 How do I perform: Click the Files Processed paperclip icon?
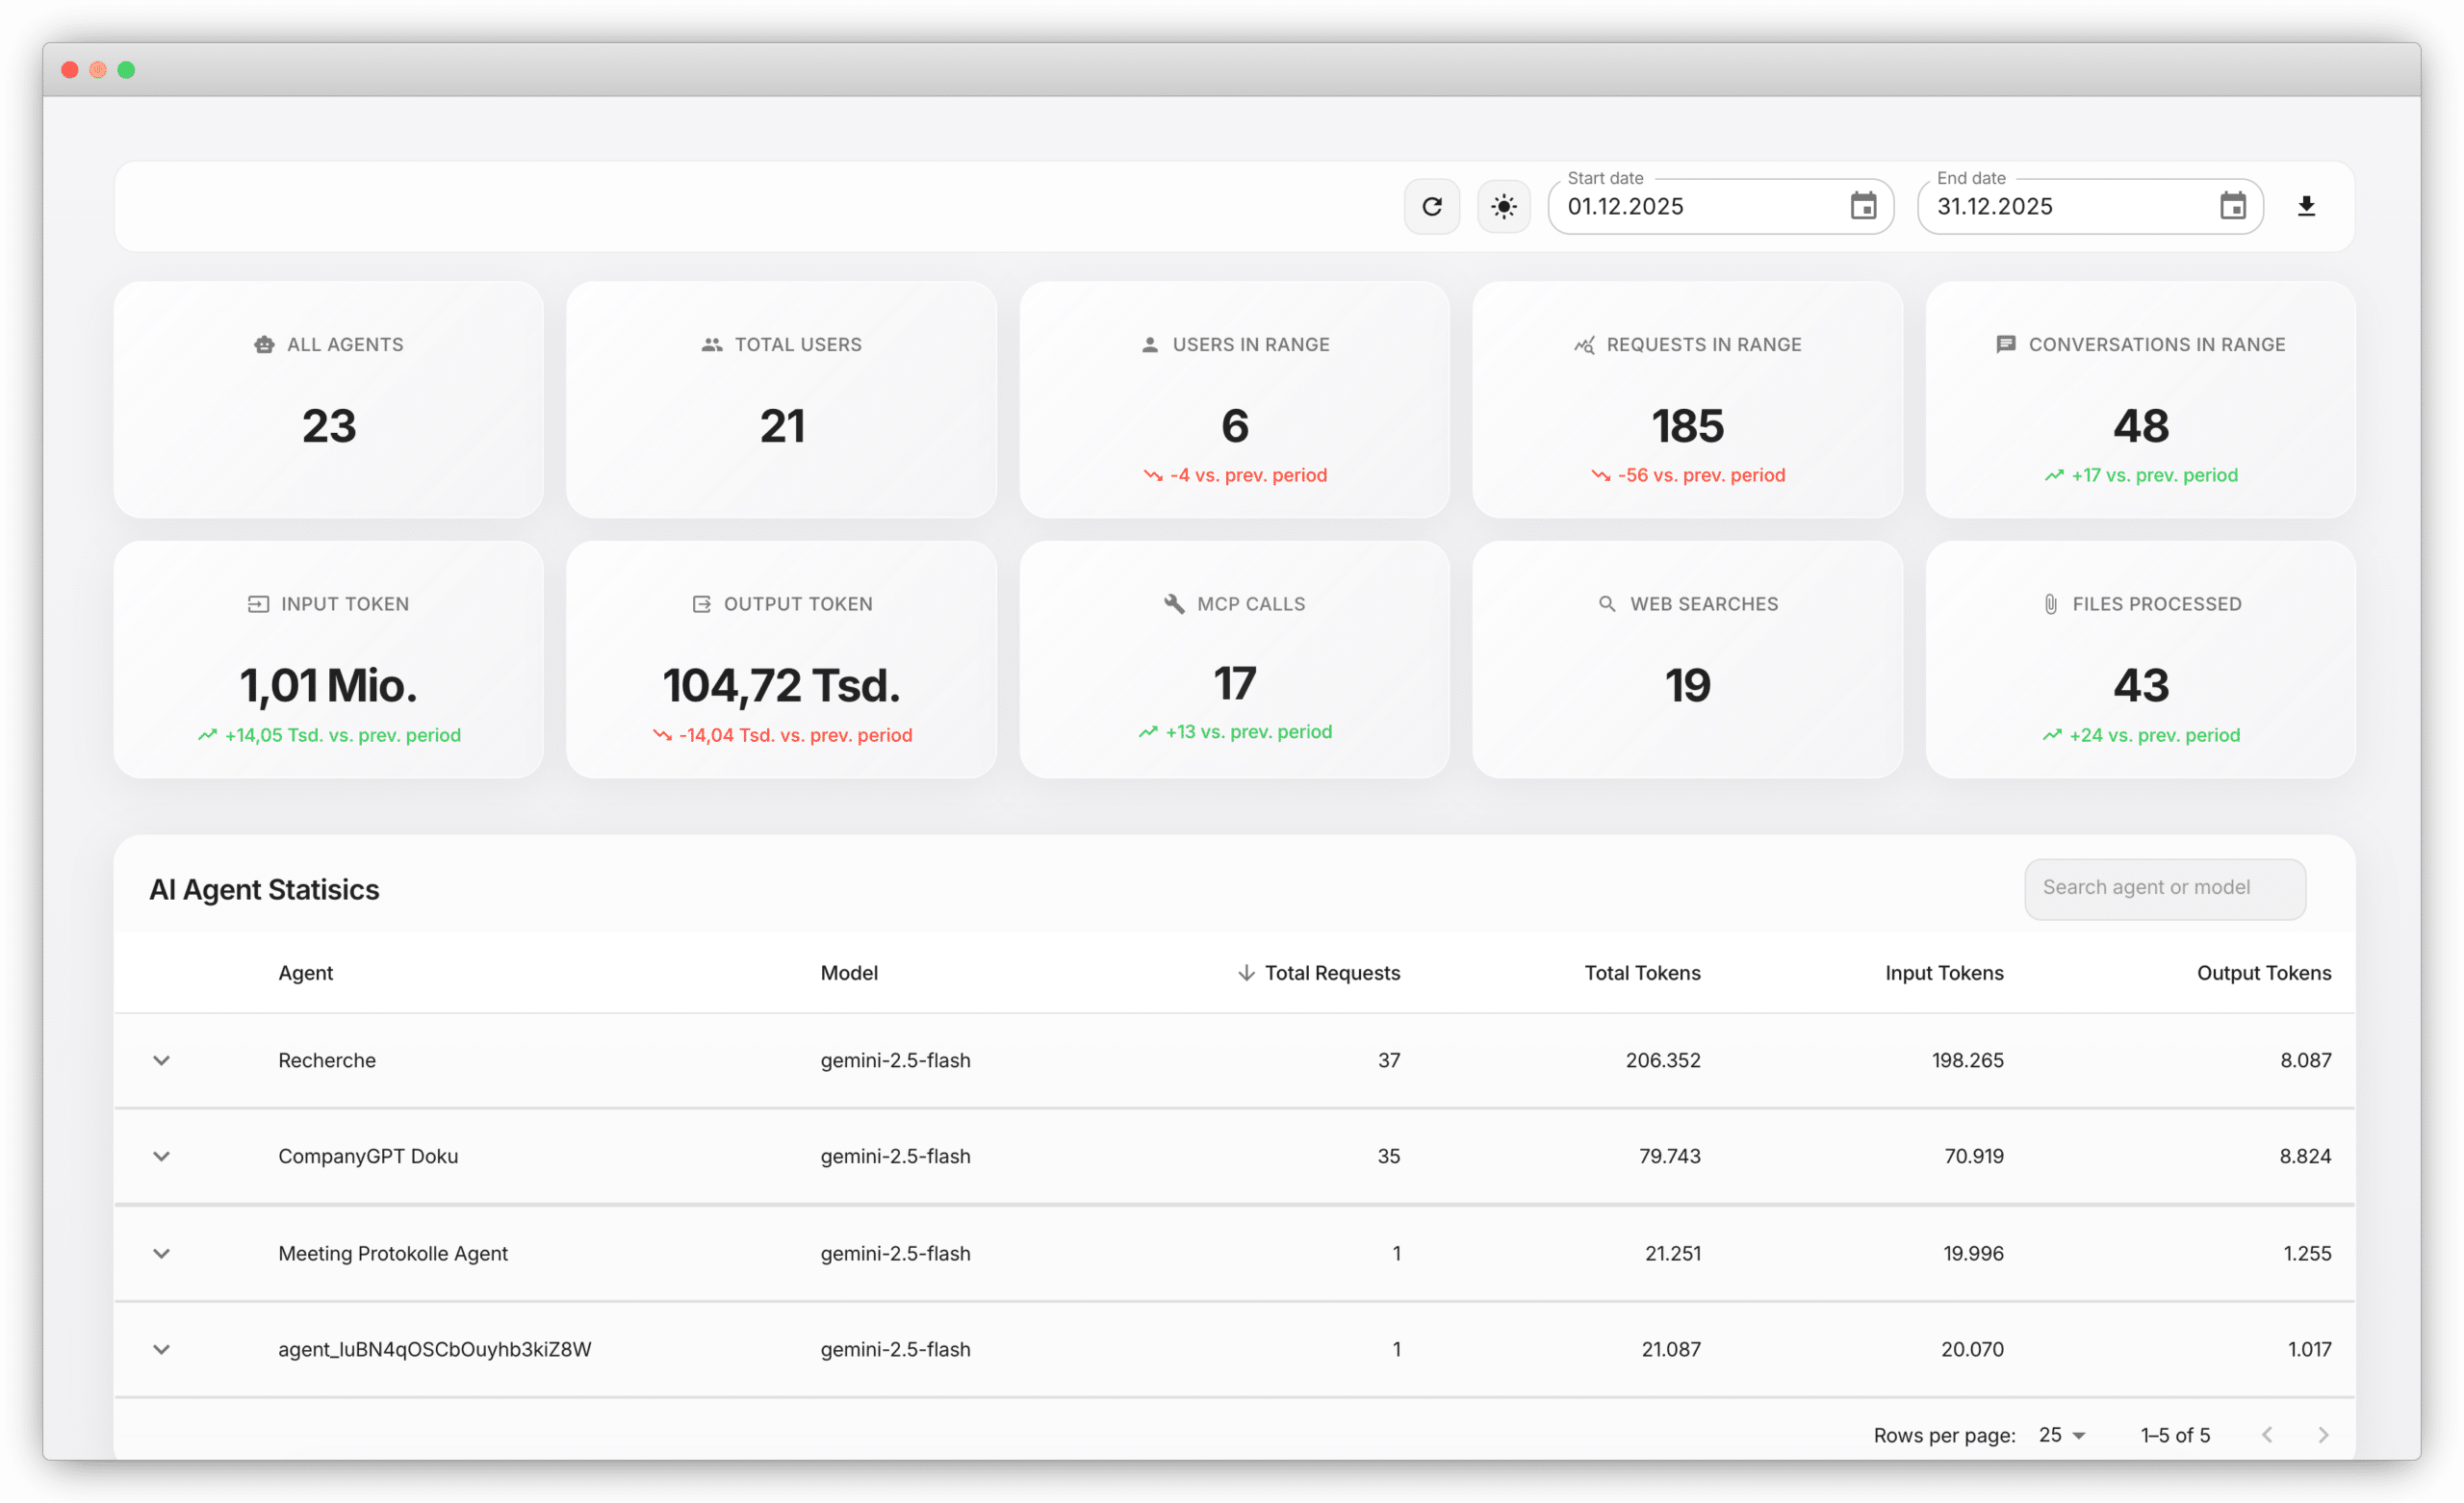point(2051,603)
